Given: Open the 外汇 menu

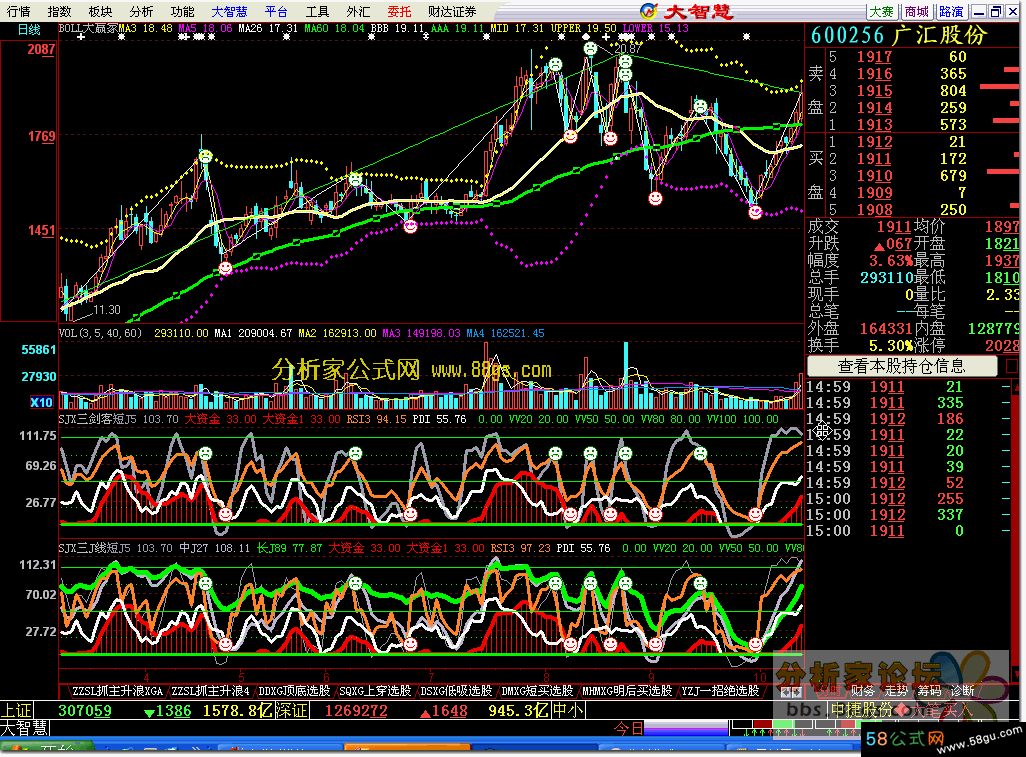Looking at the screenshot, I should point(358,11).
